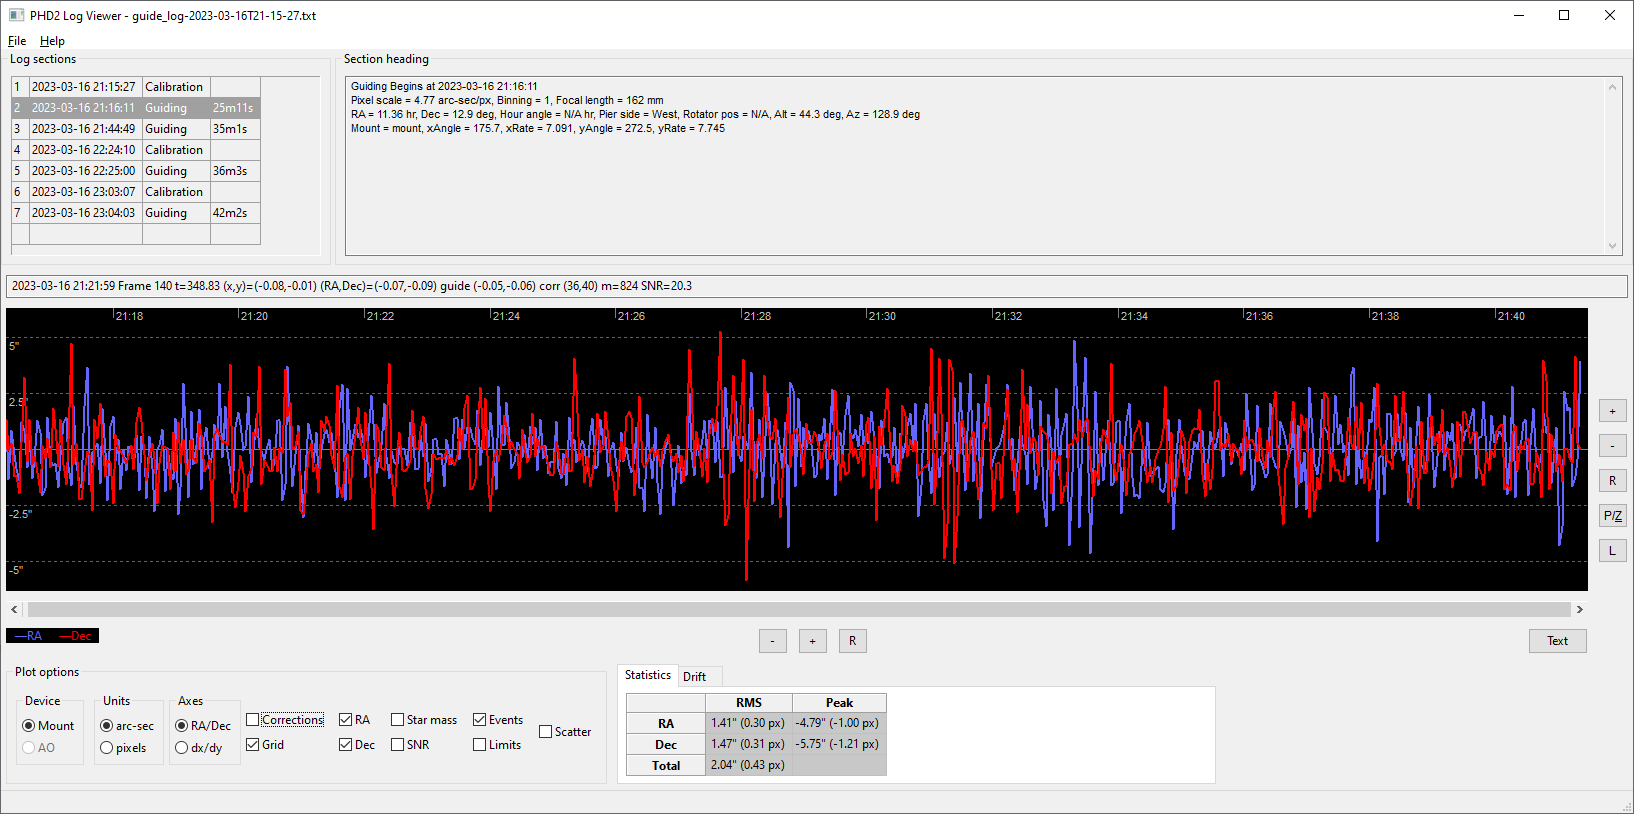
Task: Select Calibration section at 22:24:10
Action: (x=136, y=150)
